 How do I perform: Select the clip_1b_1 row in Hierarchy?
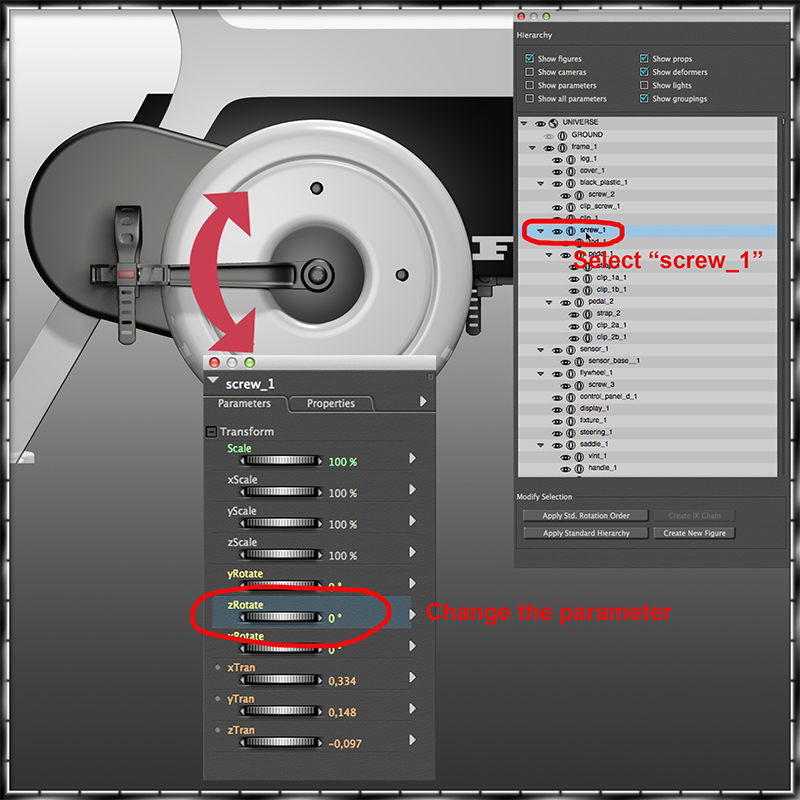[647, 290]
